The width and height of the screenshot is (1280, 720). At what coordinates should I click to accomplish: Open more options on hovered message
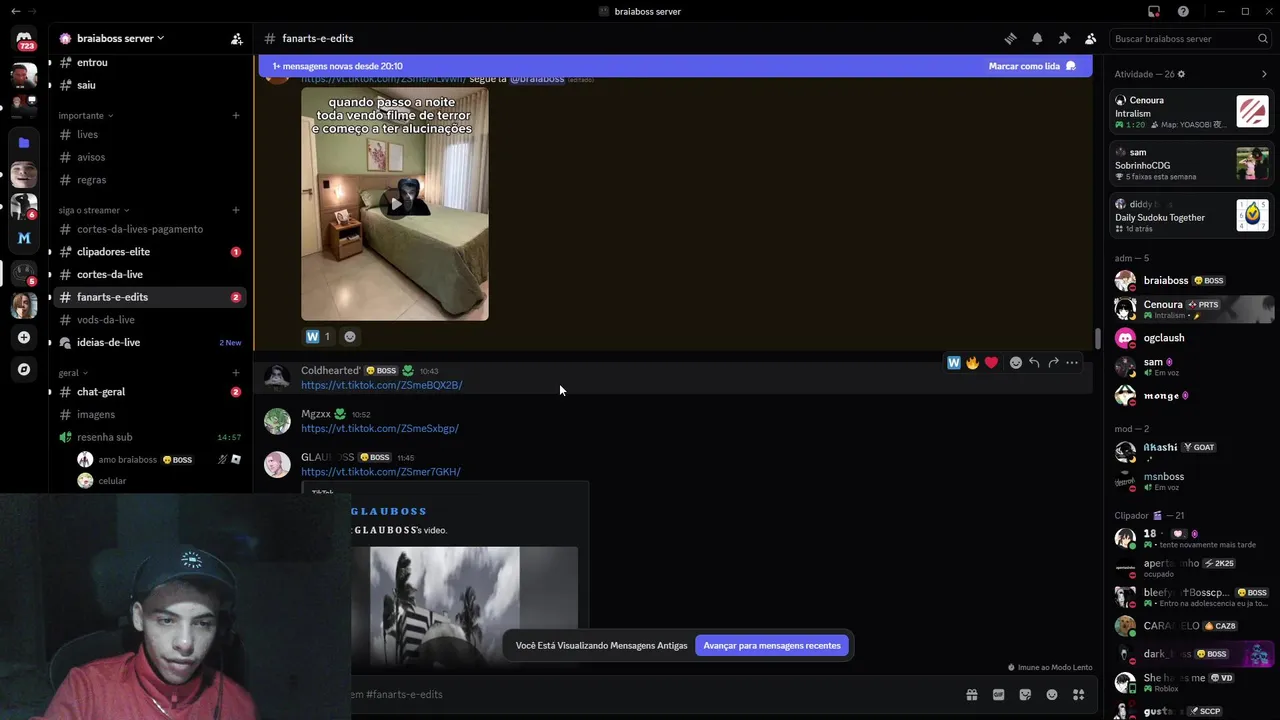[x=1072, y=362]
